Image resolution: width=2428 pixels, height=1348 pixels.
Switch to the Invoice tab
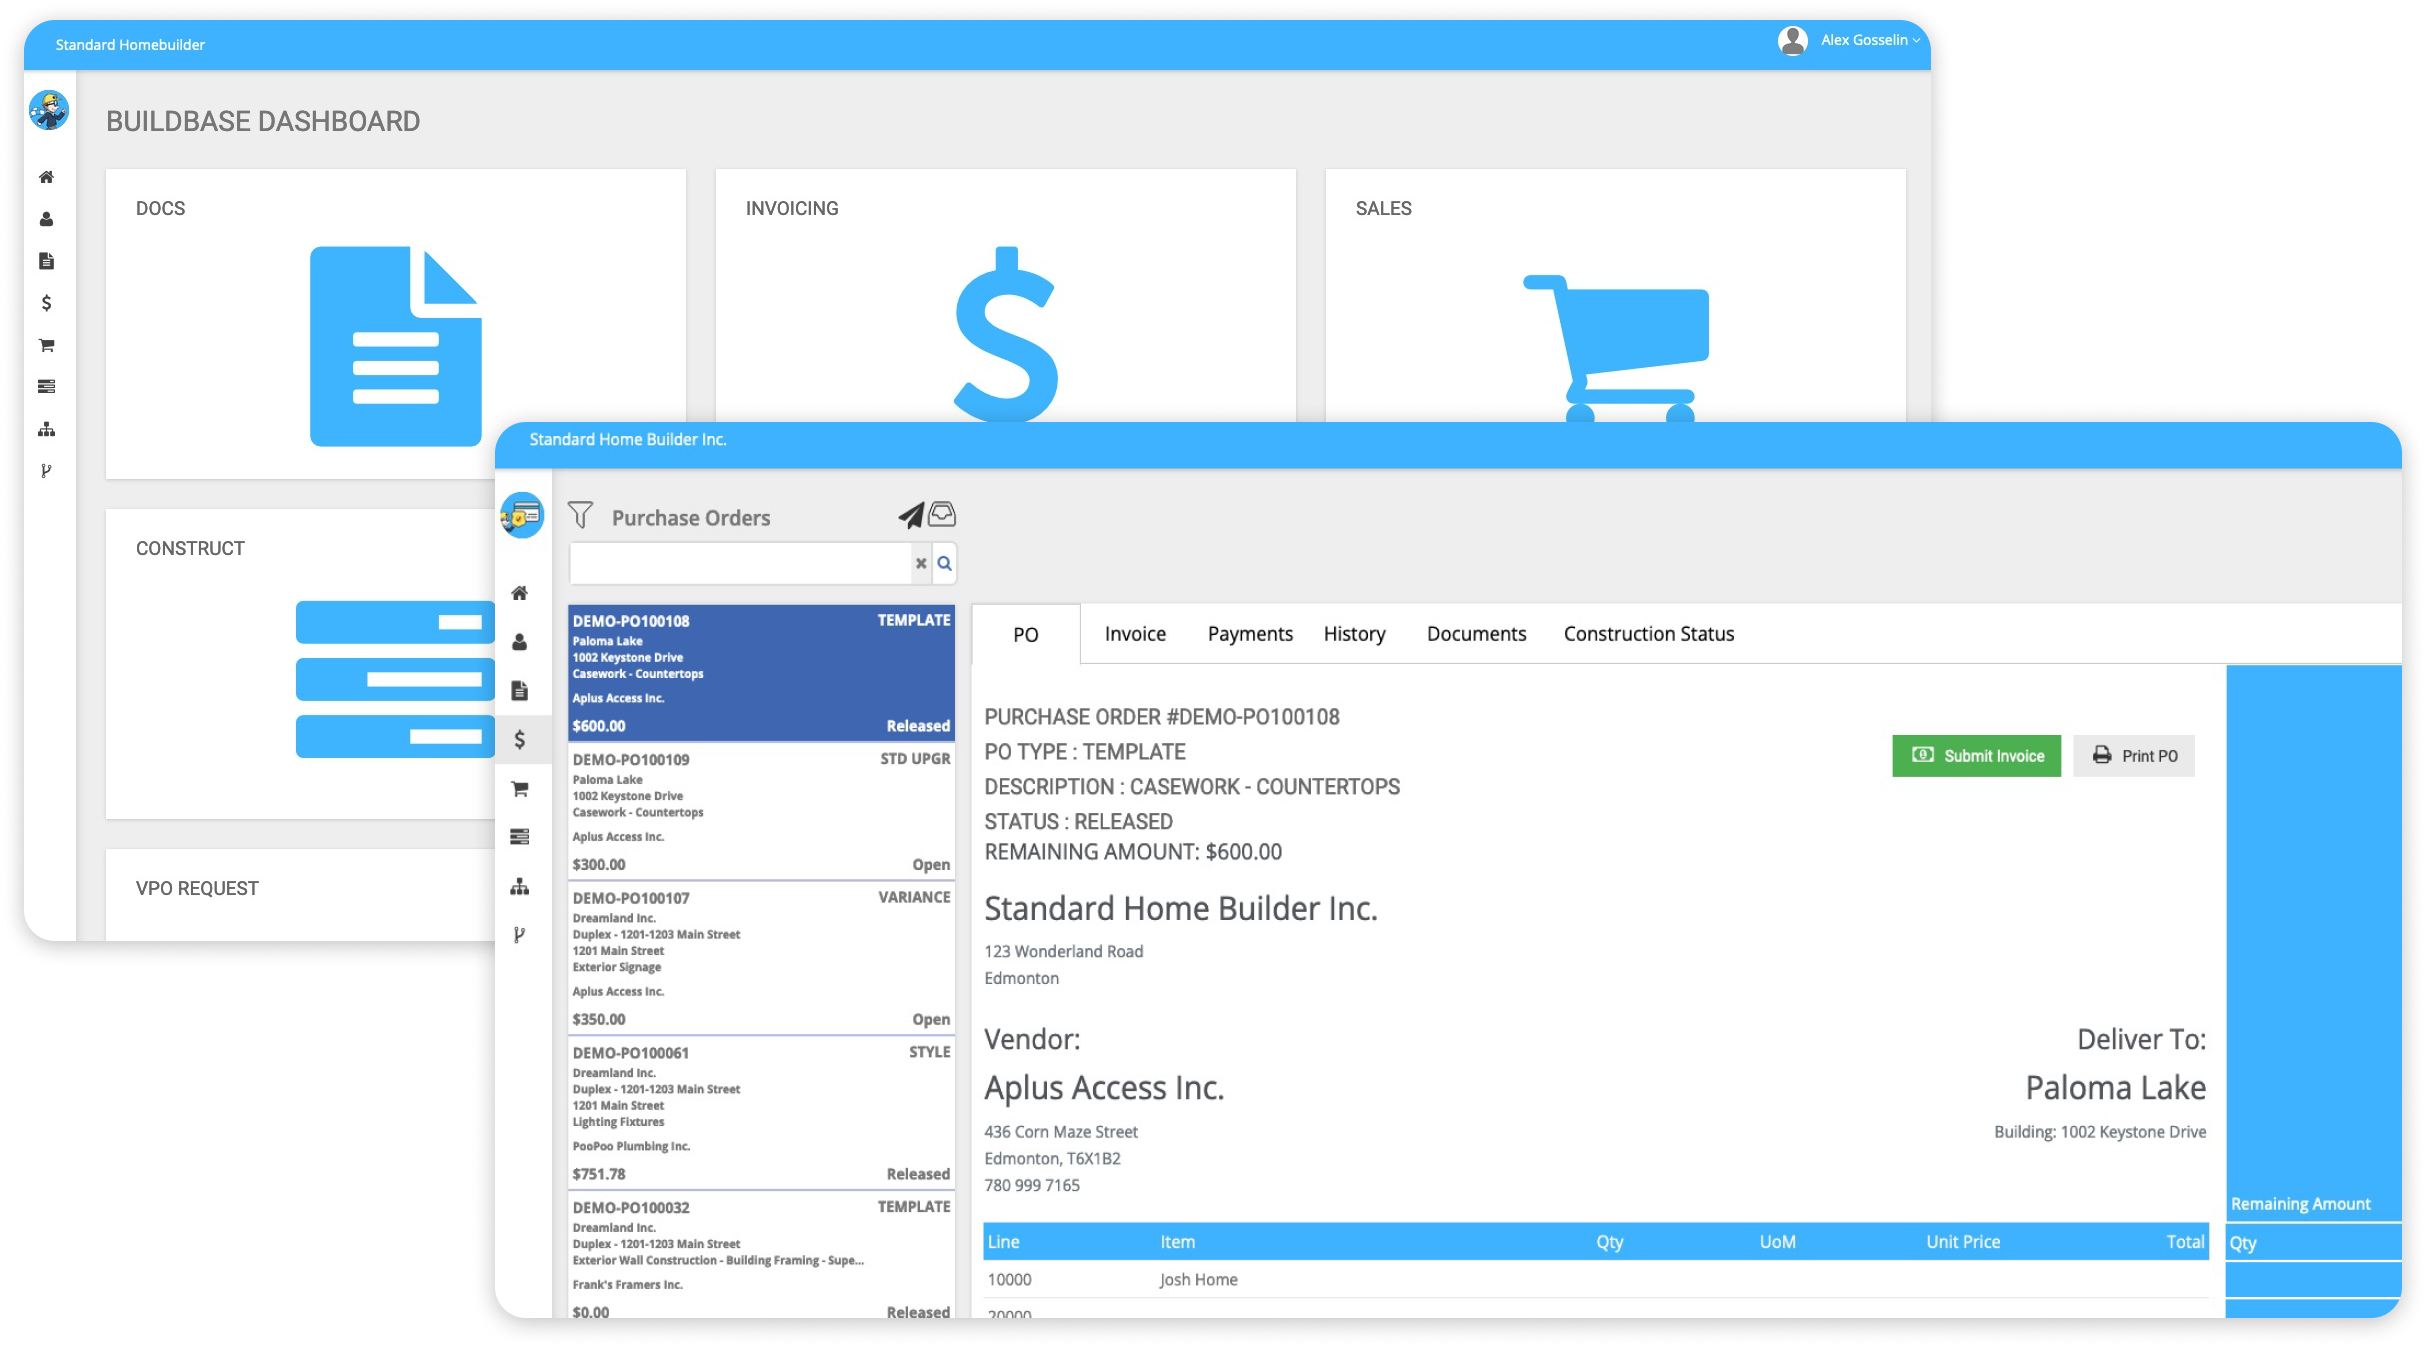(x=1135, y=633)
